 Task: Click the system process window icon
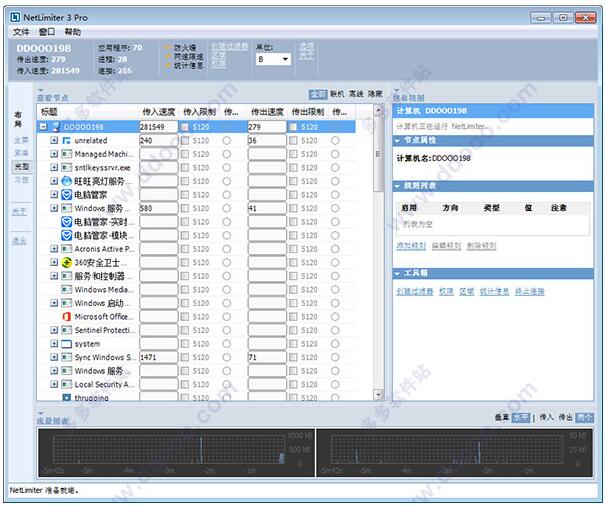67,343
